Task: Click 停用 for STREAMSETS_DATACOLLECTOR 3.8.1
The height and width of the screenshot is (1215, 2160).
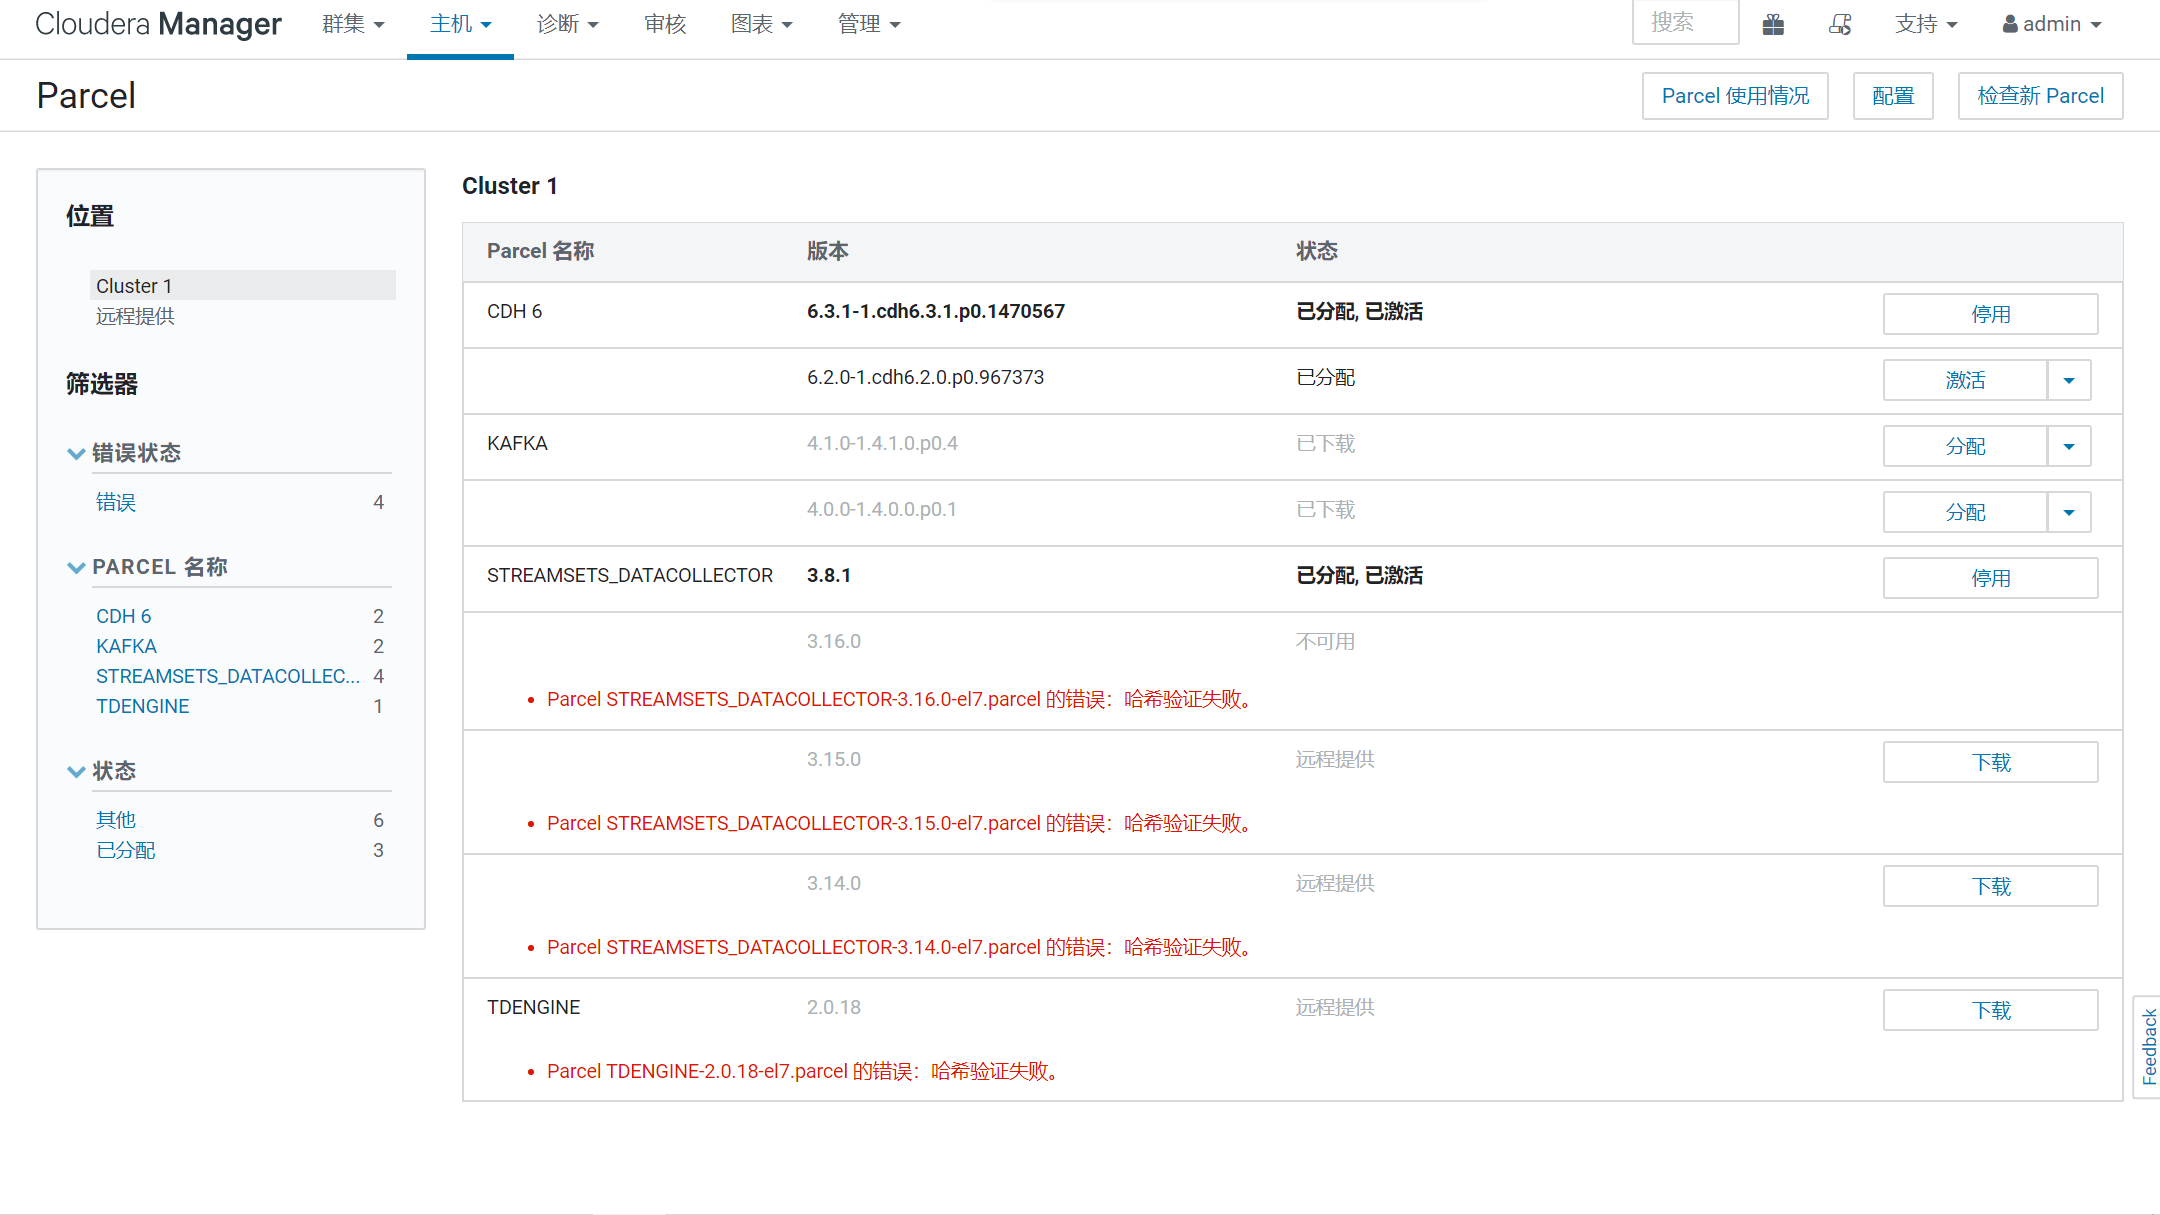Action: pos(1990,578)
